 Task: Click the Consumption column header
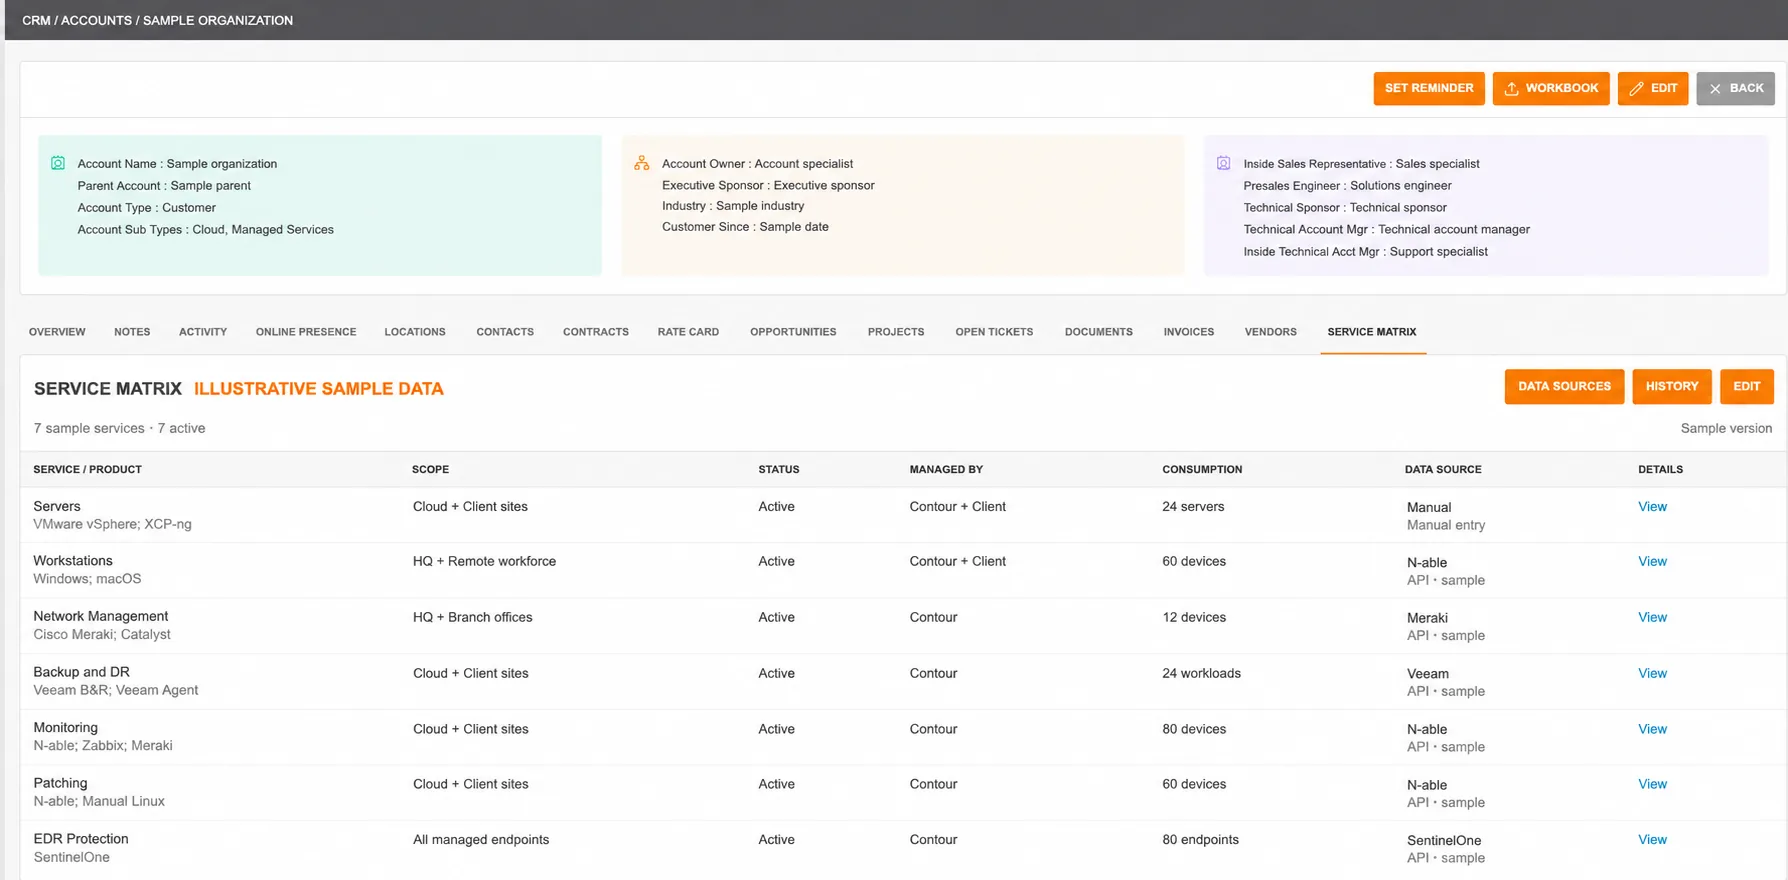click(x=1202, y=470)
